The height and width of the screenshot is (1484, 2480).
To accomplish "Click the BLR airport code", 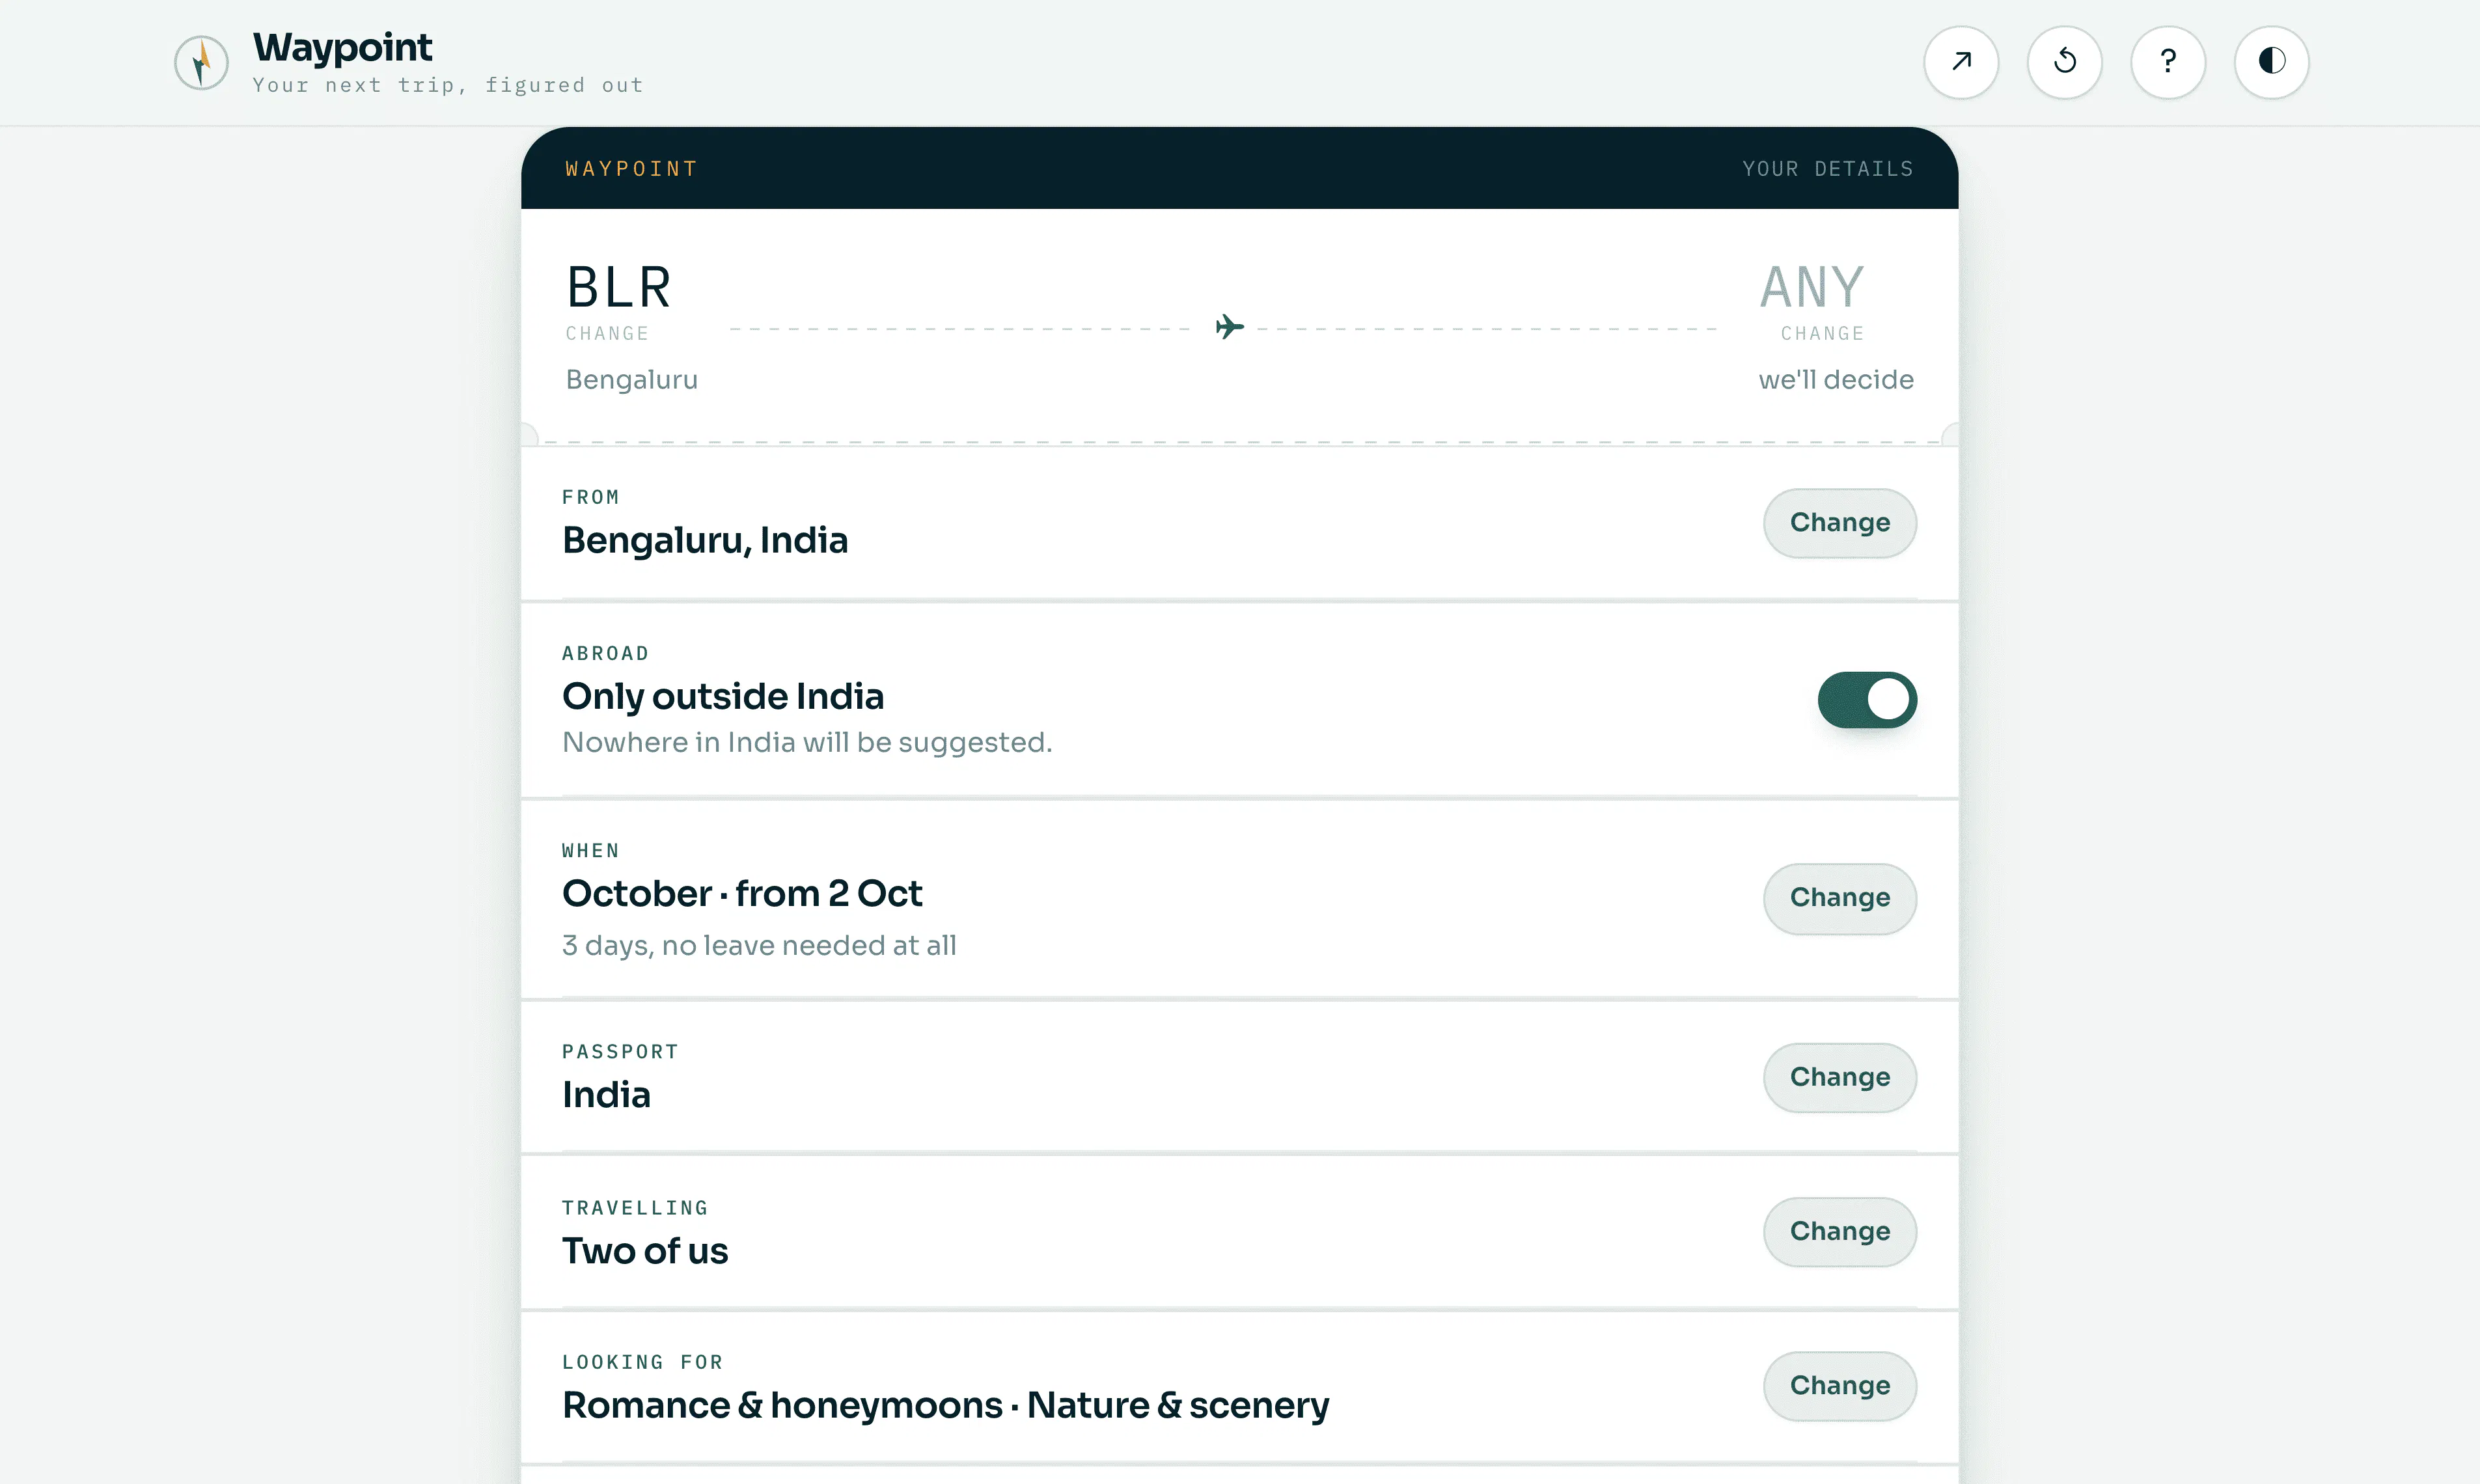I will (x=619, y=288).
